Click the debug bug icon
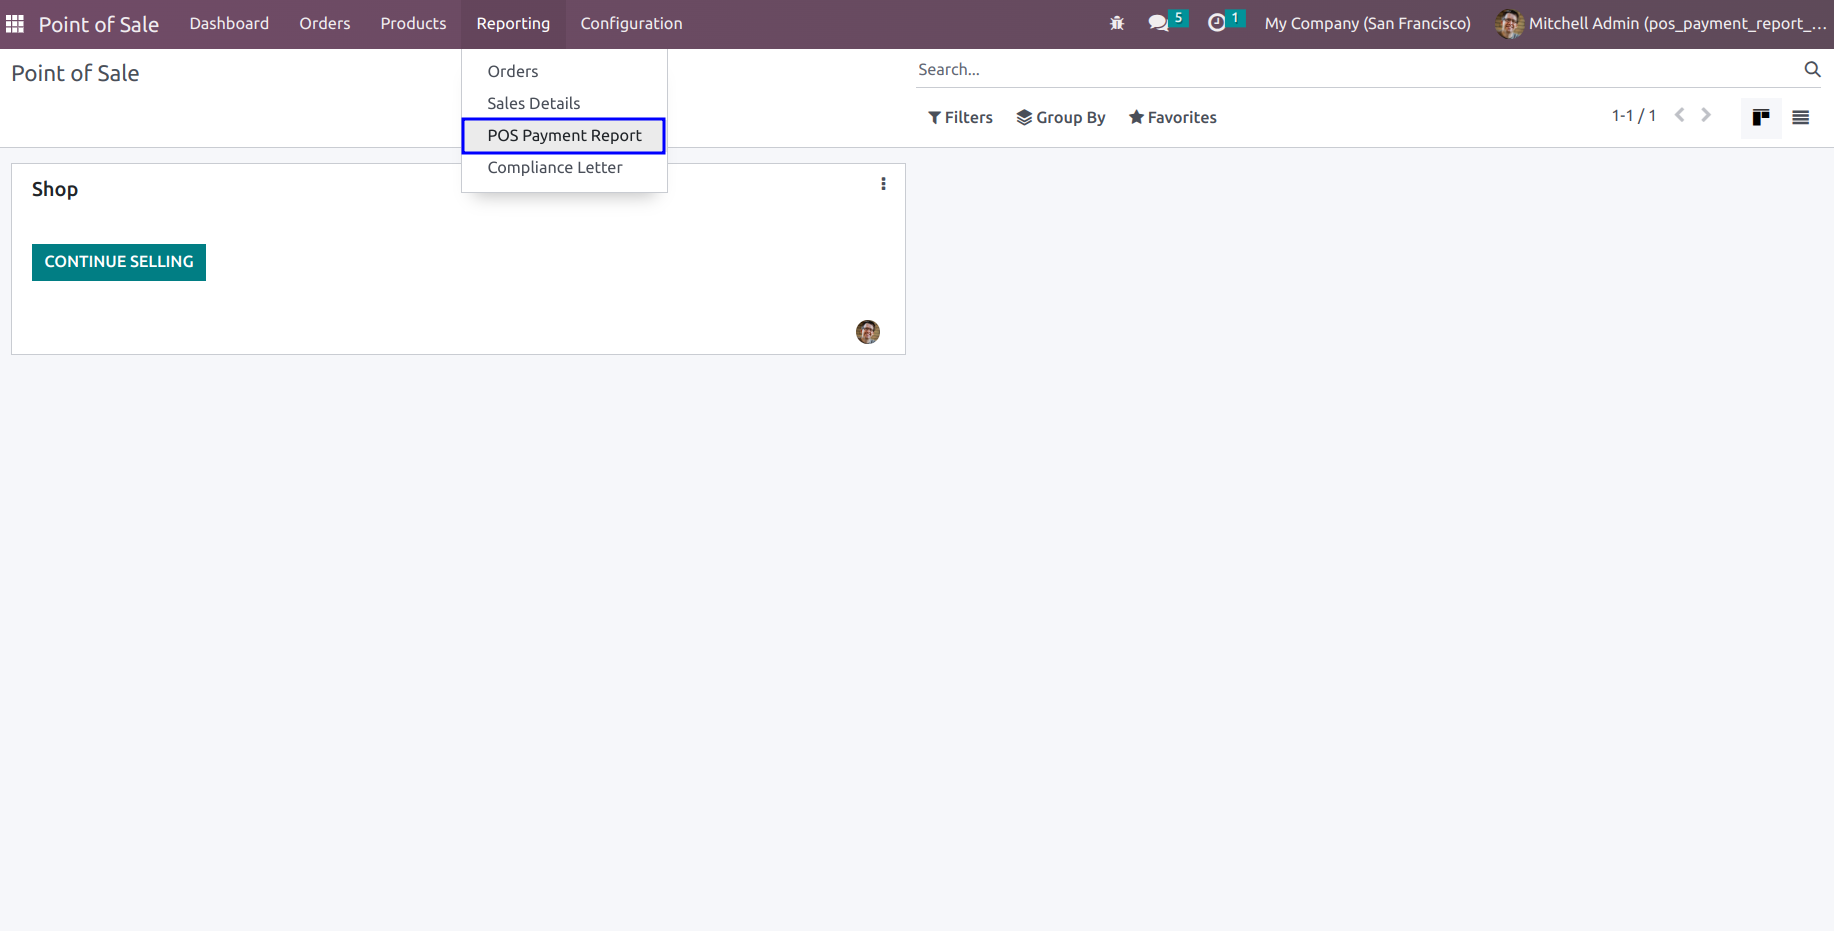The image size is (1834, 931). point(1117,23)
